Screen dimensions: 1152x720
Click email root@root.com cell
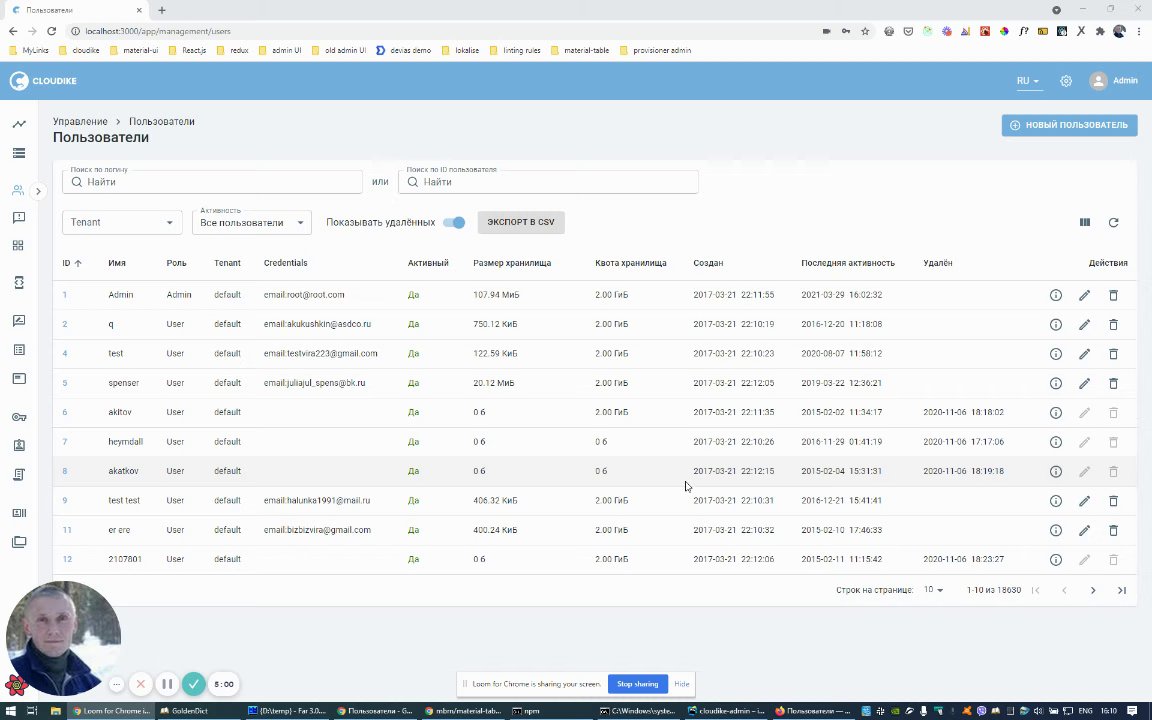click(304, 295)
